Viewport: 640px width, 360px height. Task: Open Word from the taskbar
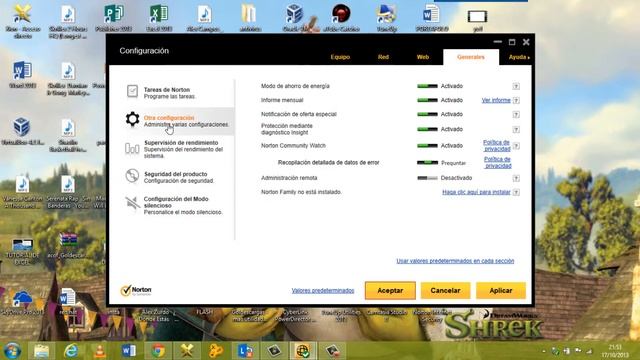pyautogui.click(x=129, y=351)
